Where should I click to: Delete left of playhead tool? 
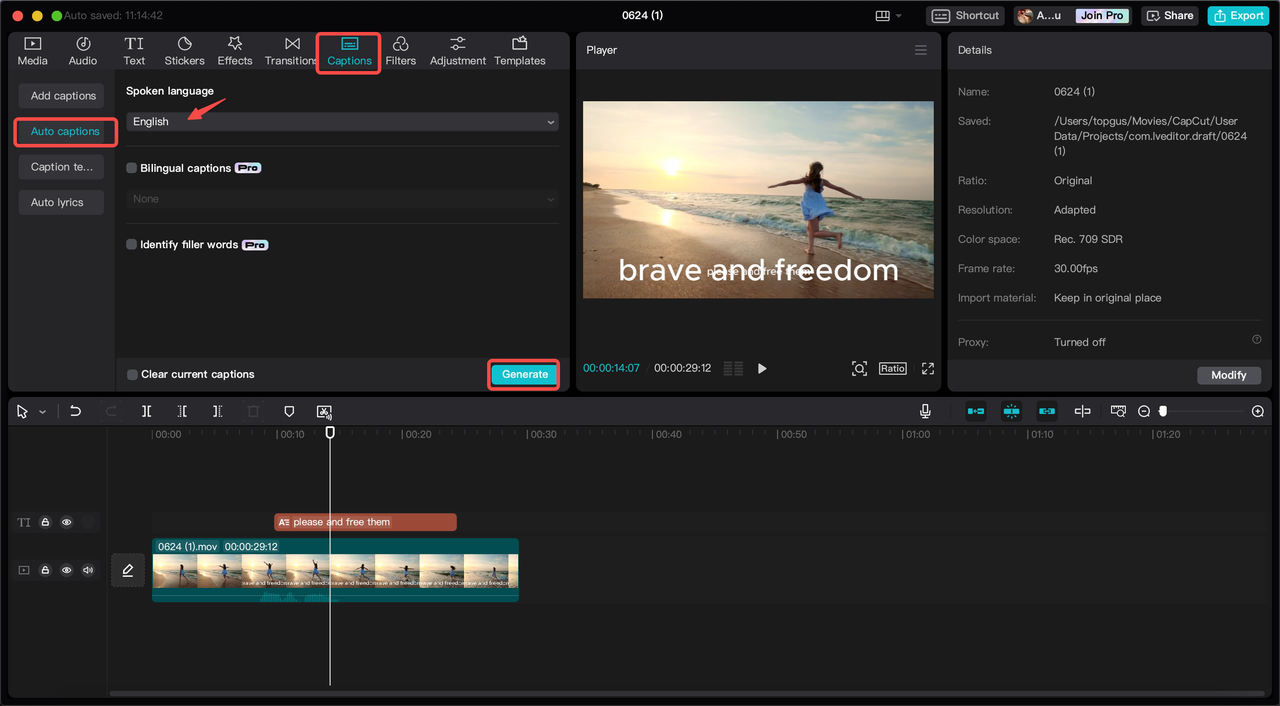182,411
